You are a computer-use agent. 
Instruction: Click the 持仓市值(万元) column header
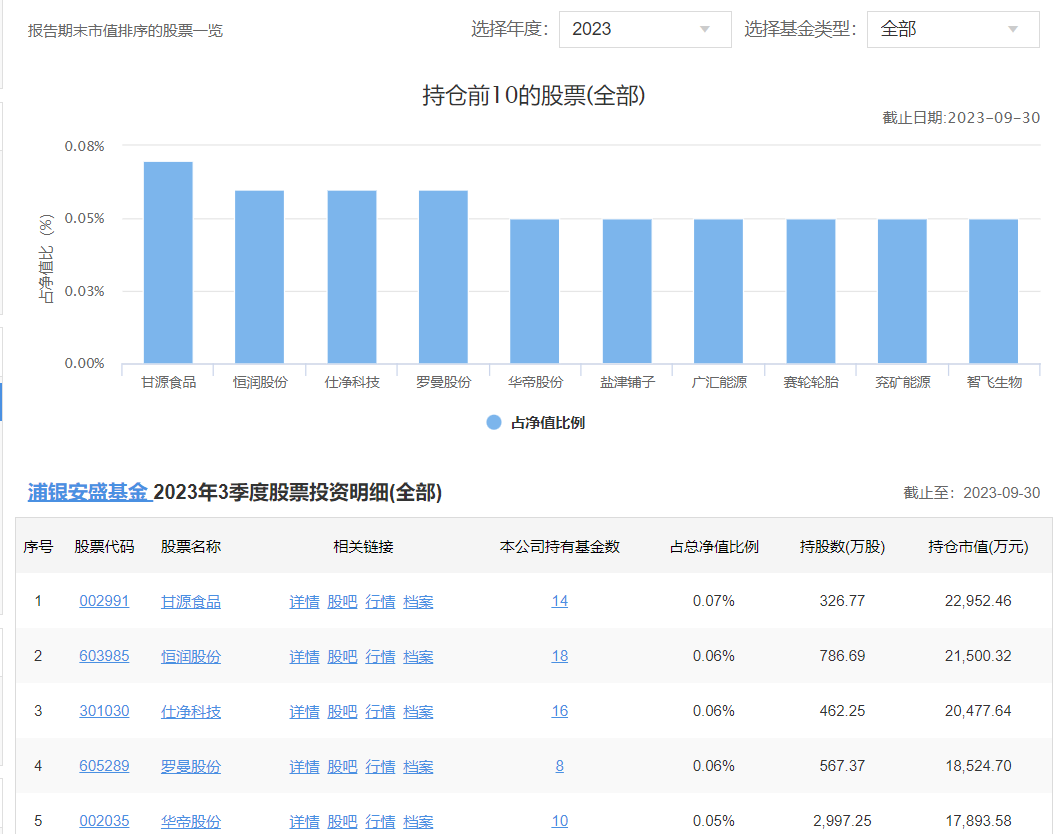click(977, 546)
